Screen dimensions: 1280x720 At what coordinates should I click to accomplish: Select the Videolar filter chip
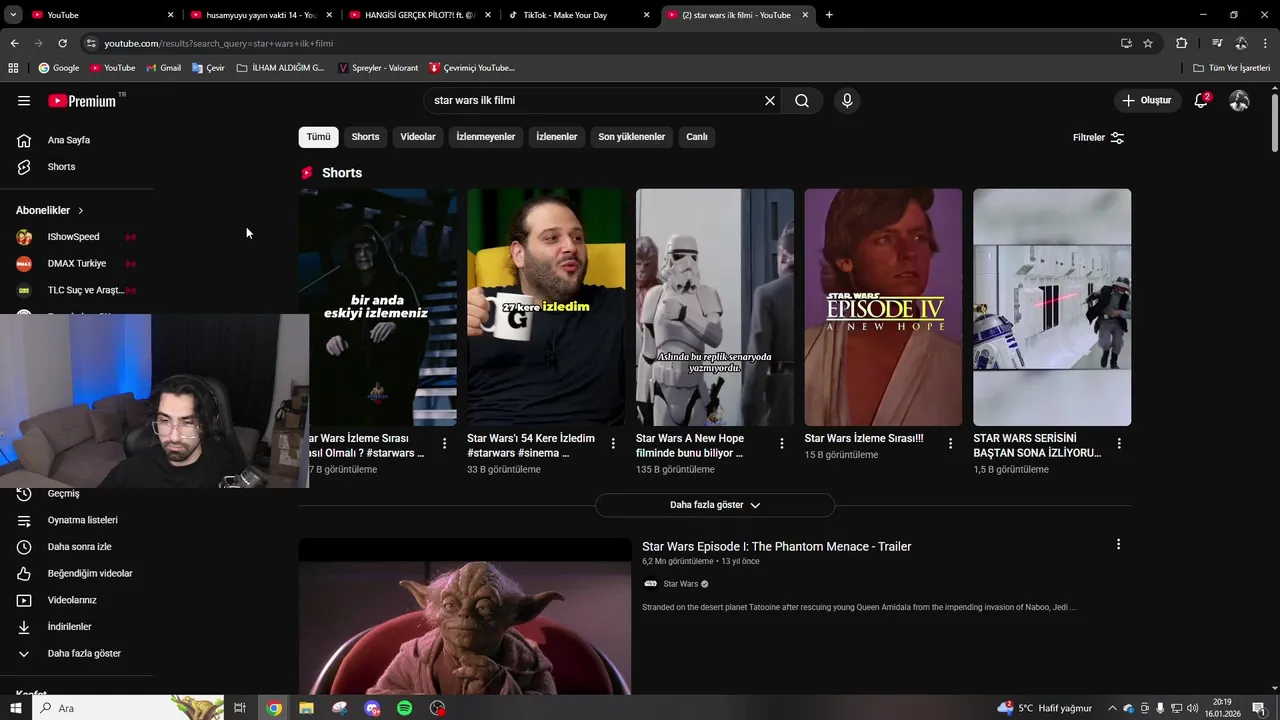(418, 137)
